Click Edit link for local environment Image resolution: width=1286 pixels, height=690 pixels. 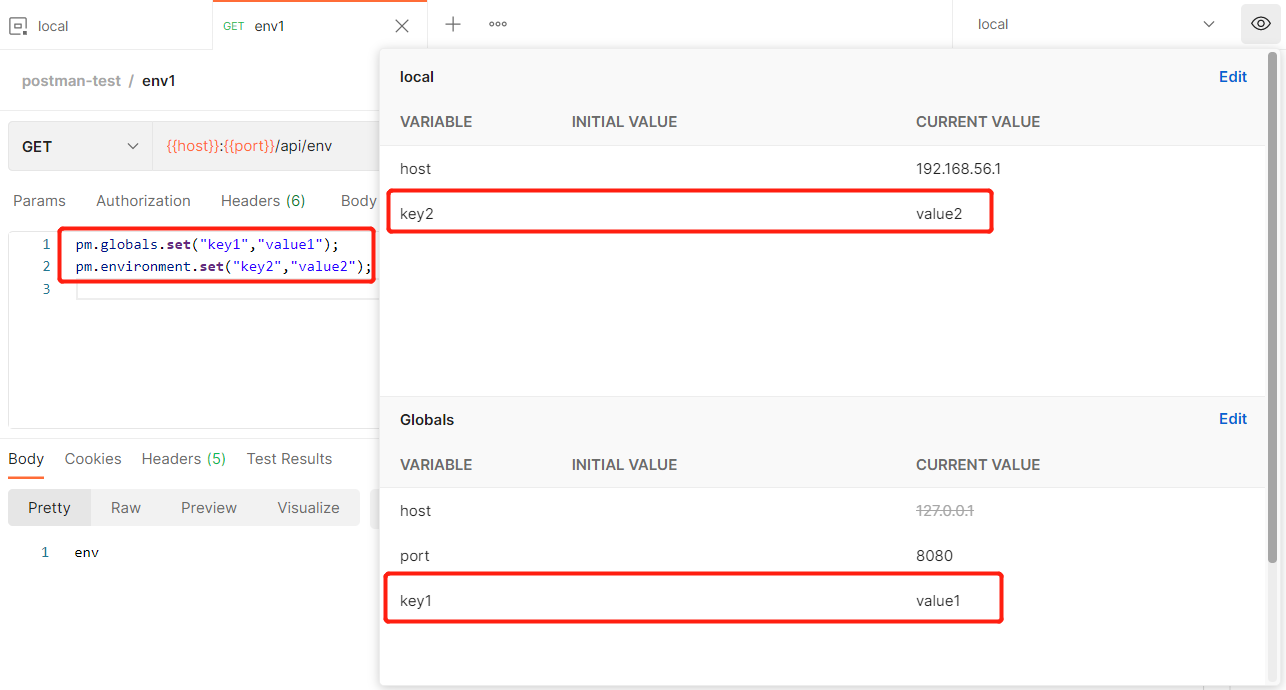pos(1233,77)
